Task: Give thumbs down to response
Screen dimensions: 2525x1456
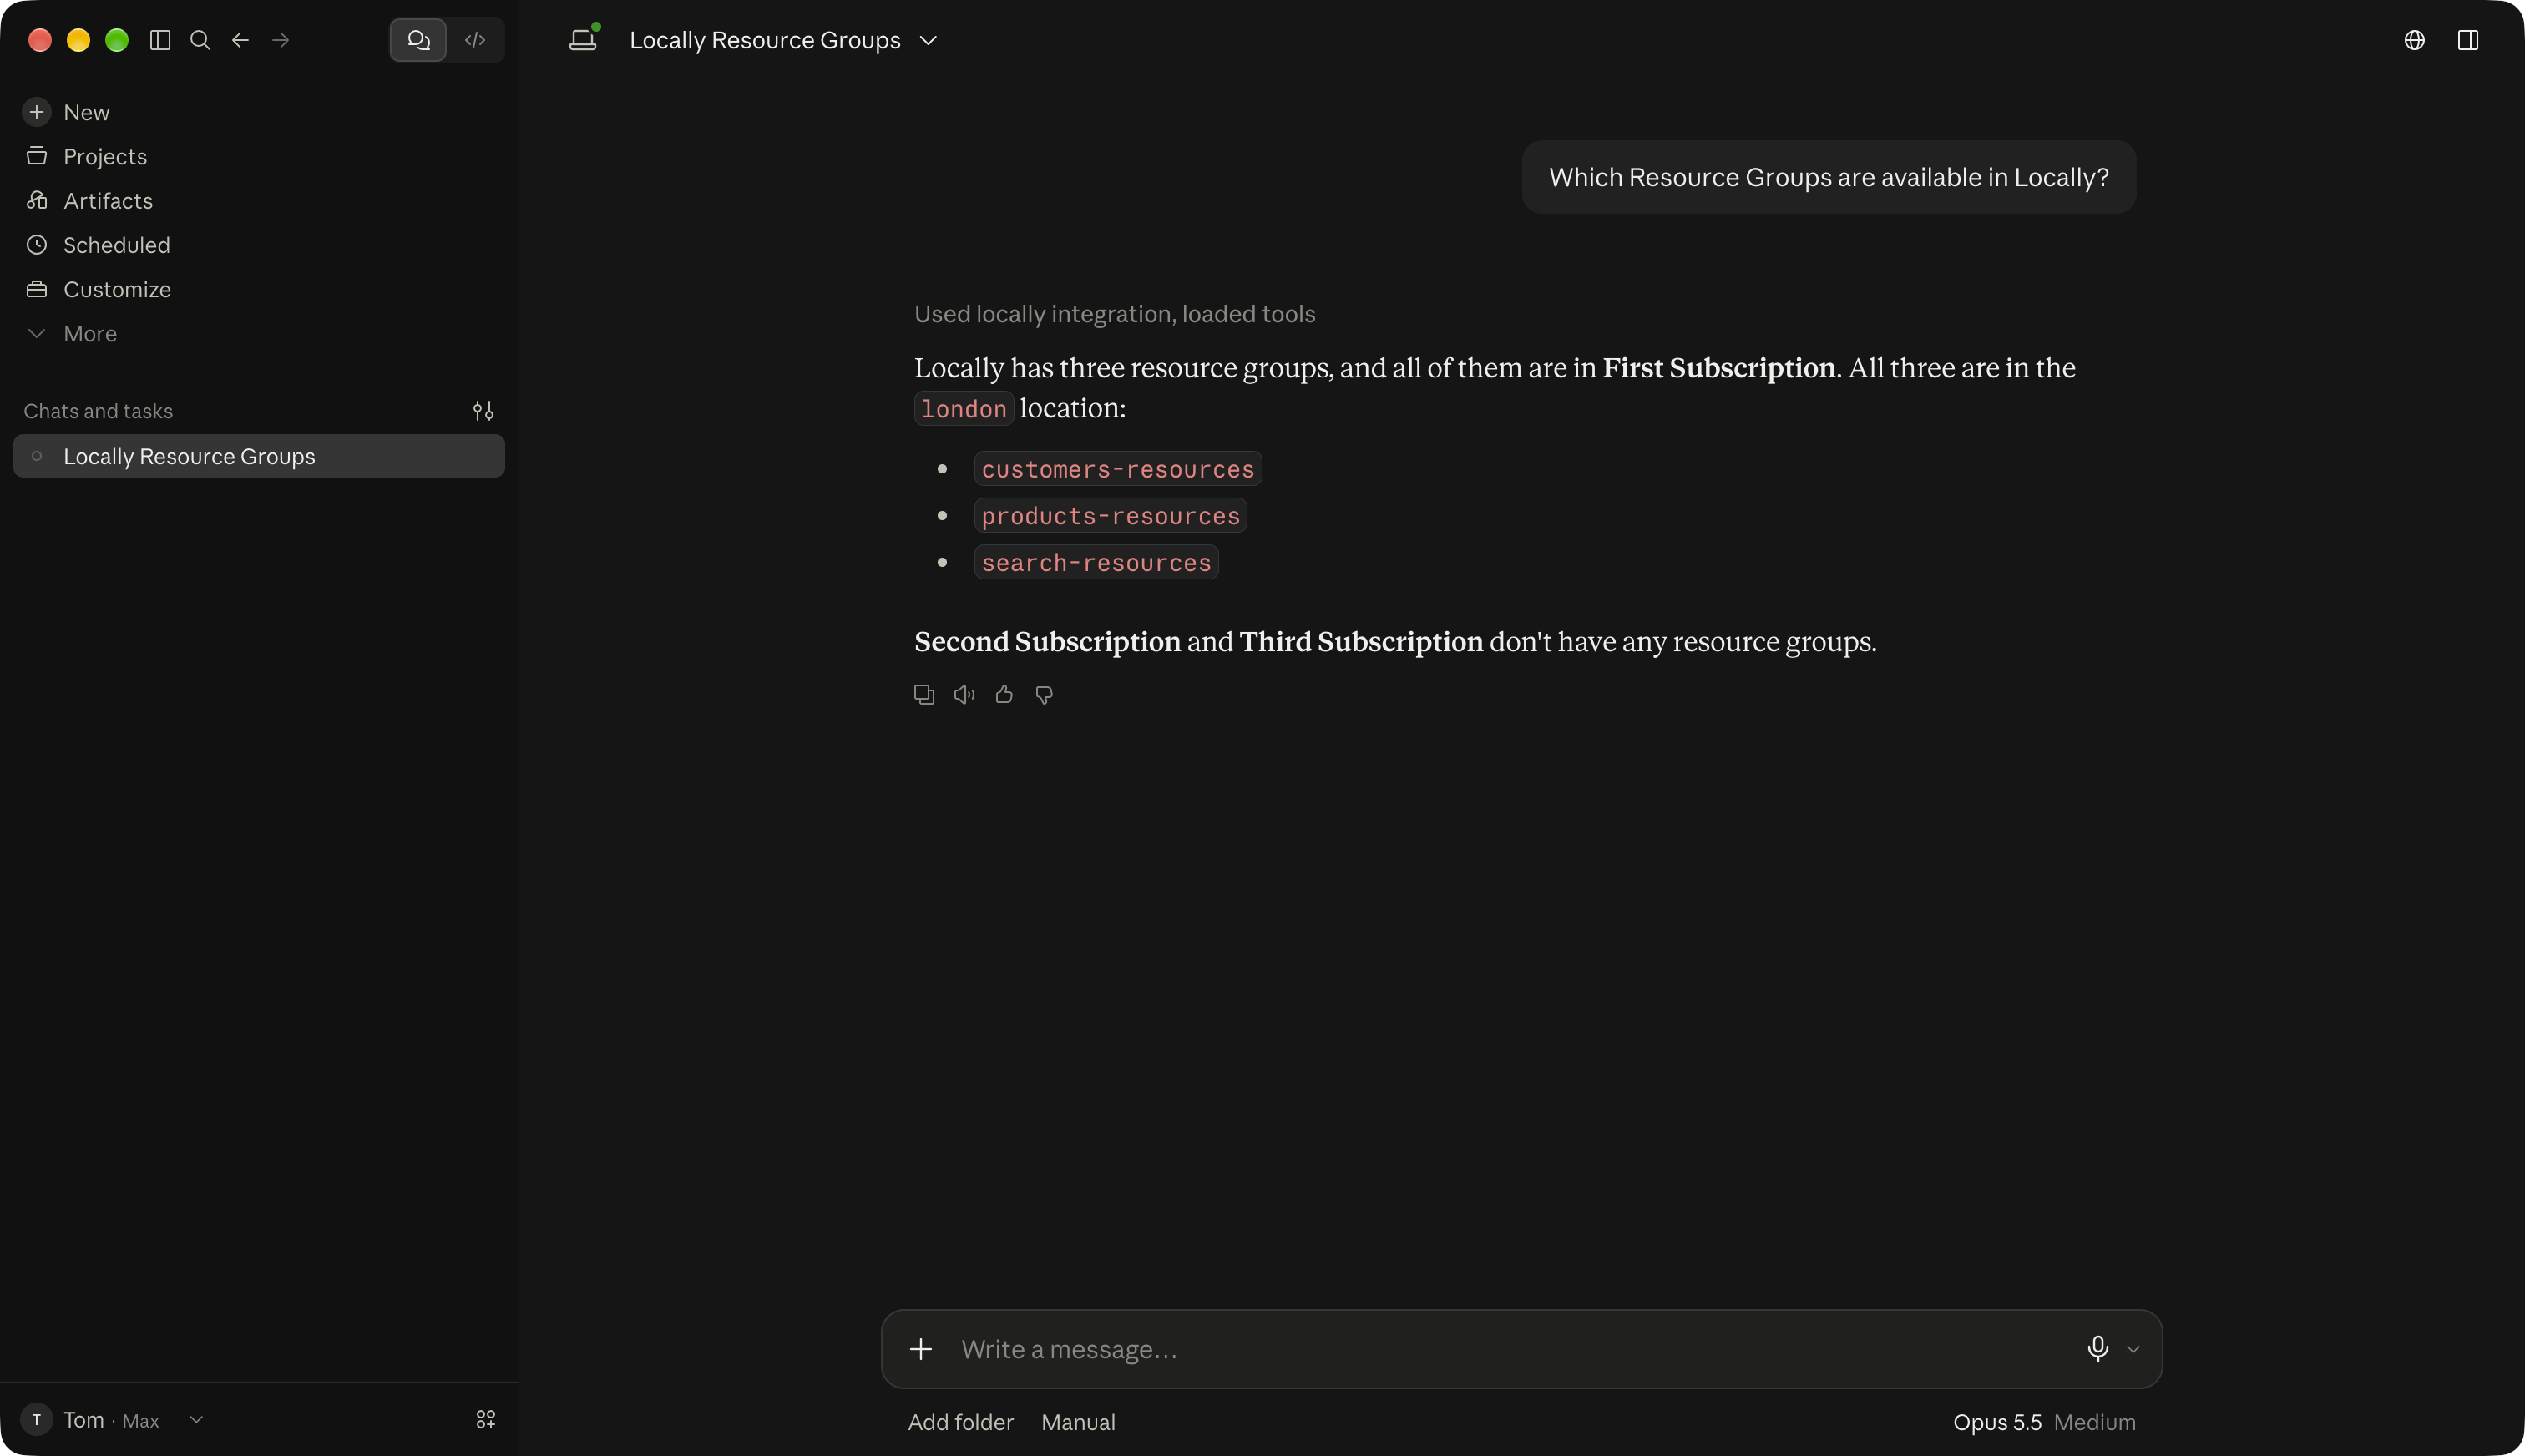Action: [x=1044, y=694]
